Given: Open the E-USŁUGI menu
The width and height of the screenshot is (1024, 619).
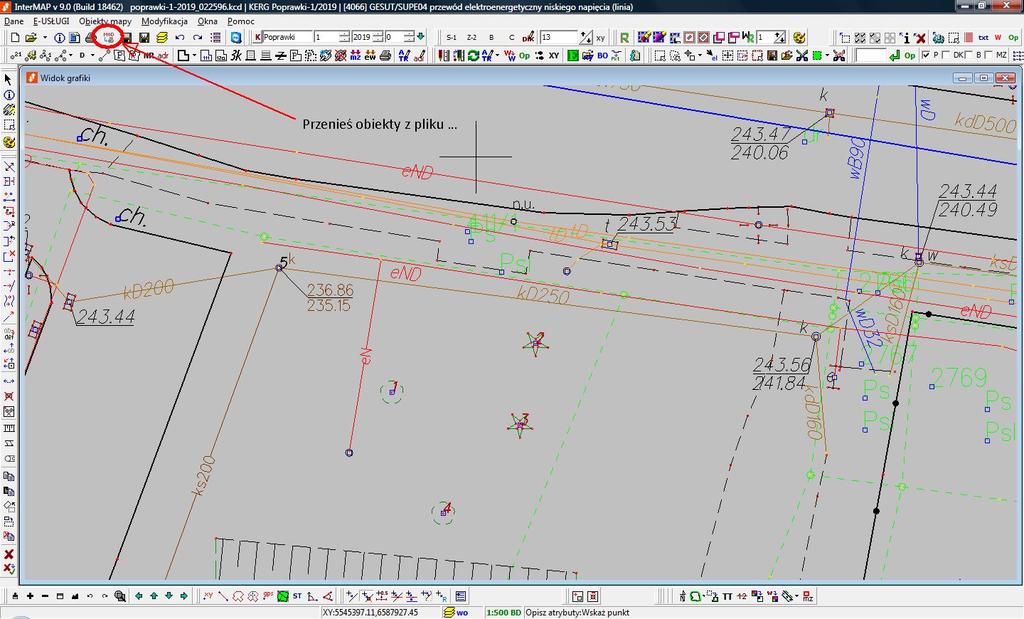Looking at the screenshot, I should click(x=51, y=21).
